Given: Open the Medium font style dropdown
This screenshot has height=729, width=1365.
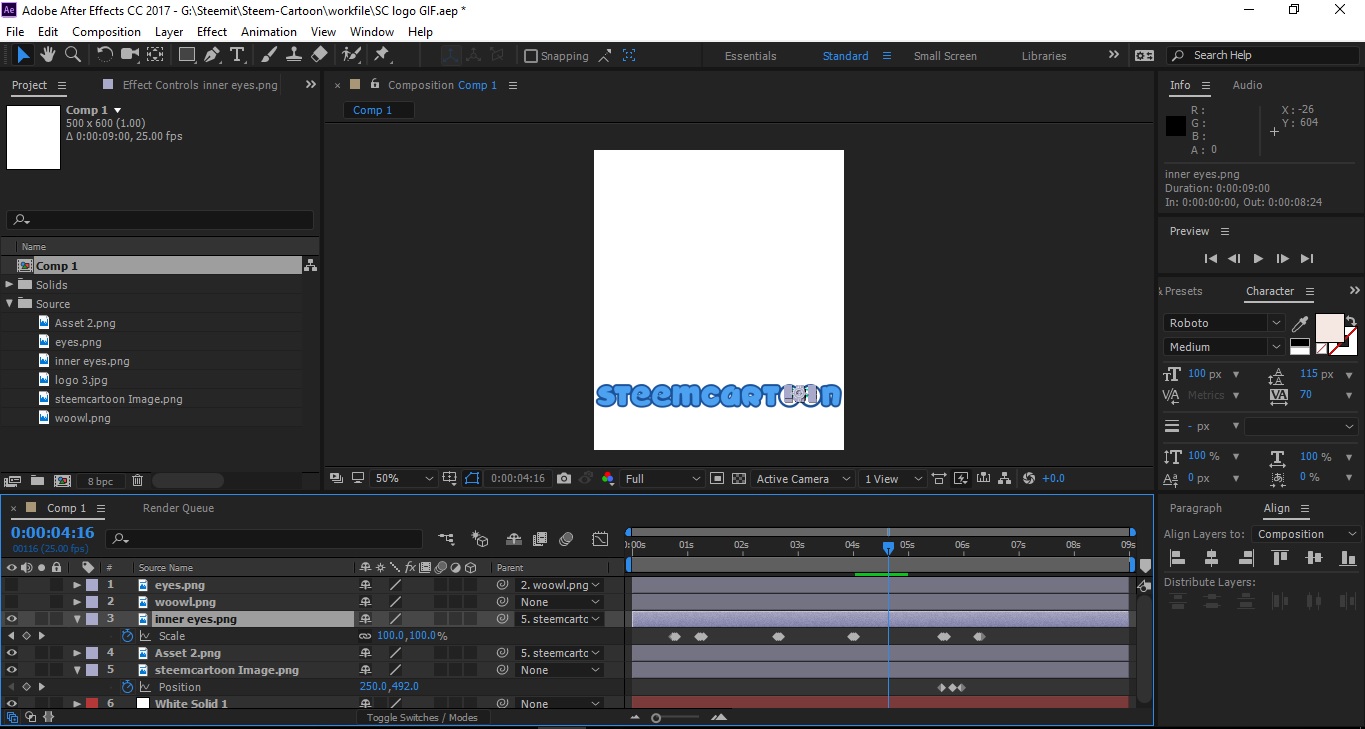Looking at the screenshot, I should (1224, 347).
